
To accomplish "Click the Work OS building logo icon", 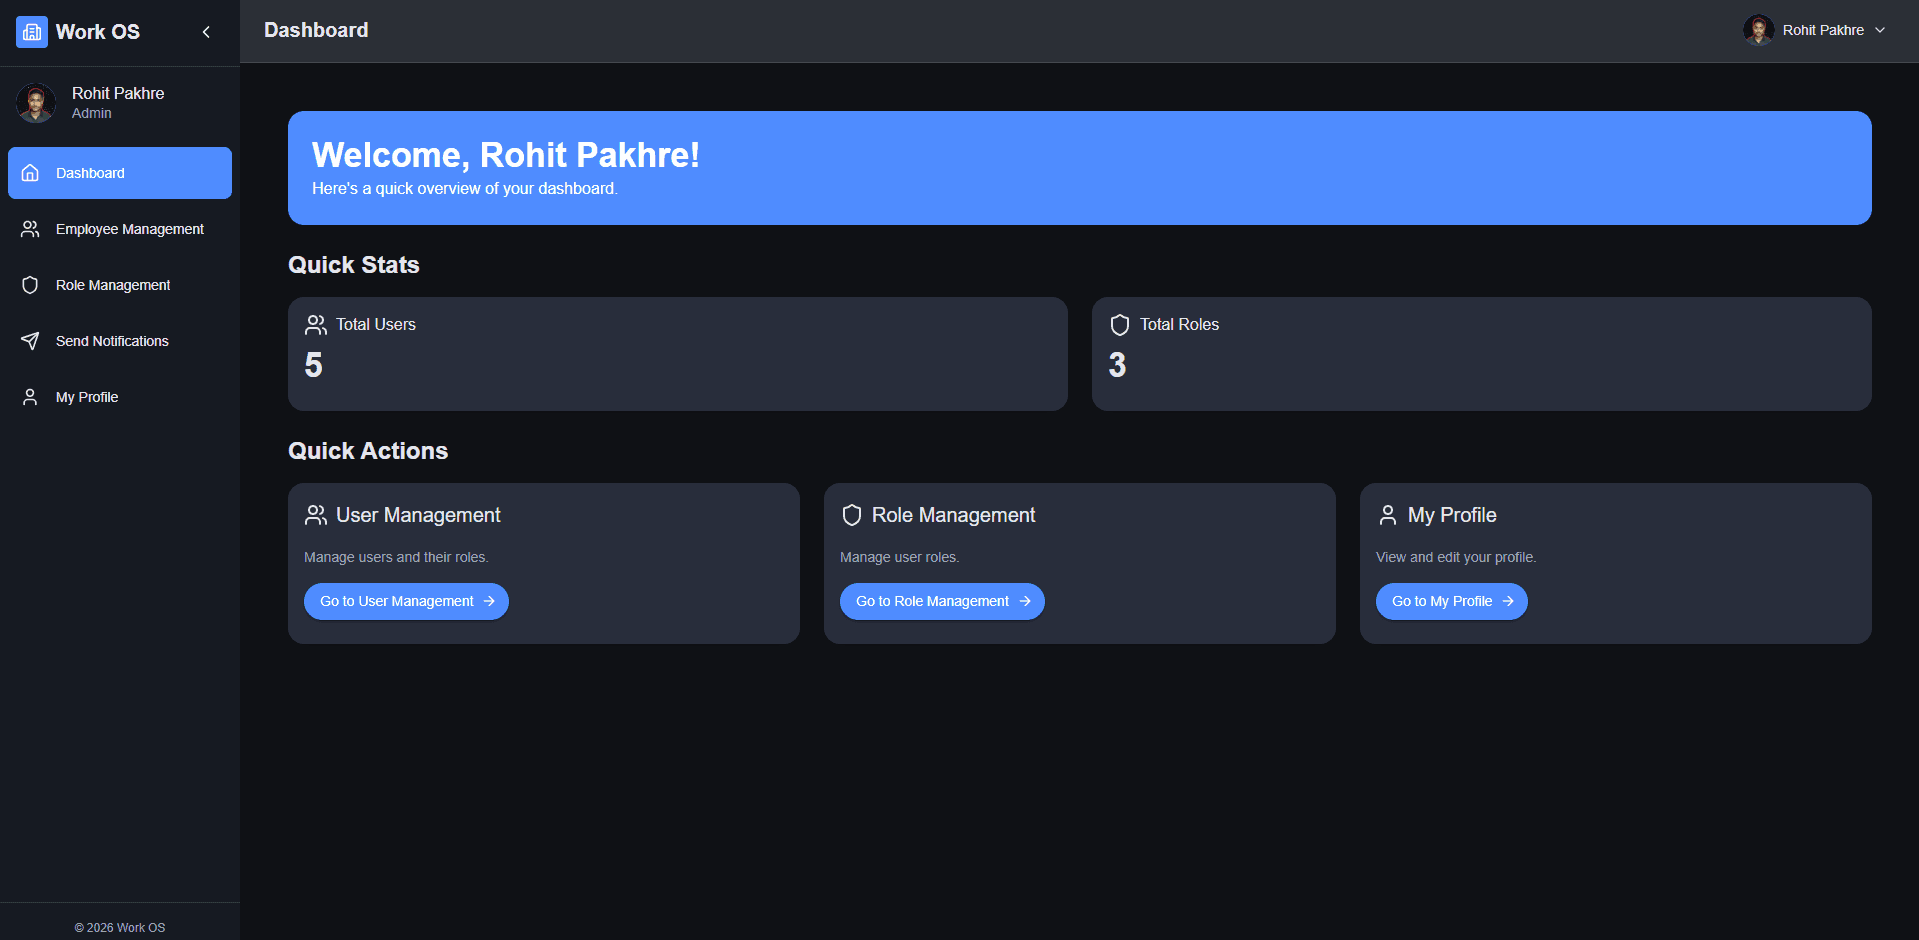I will pyautogui.click(x=32, y=32).
